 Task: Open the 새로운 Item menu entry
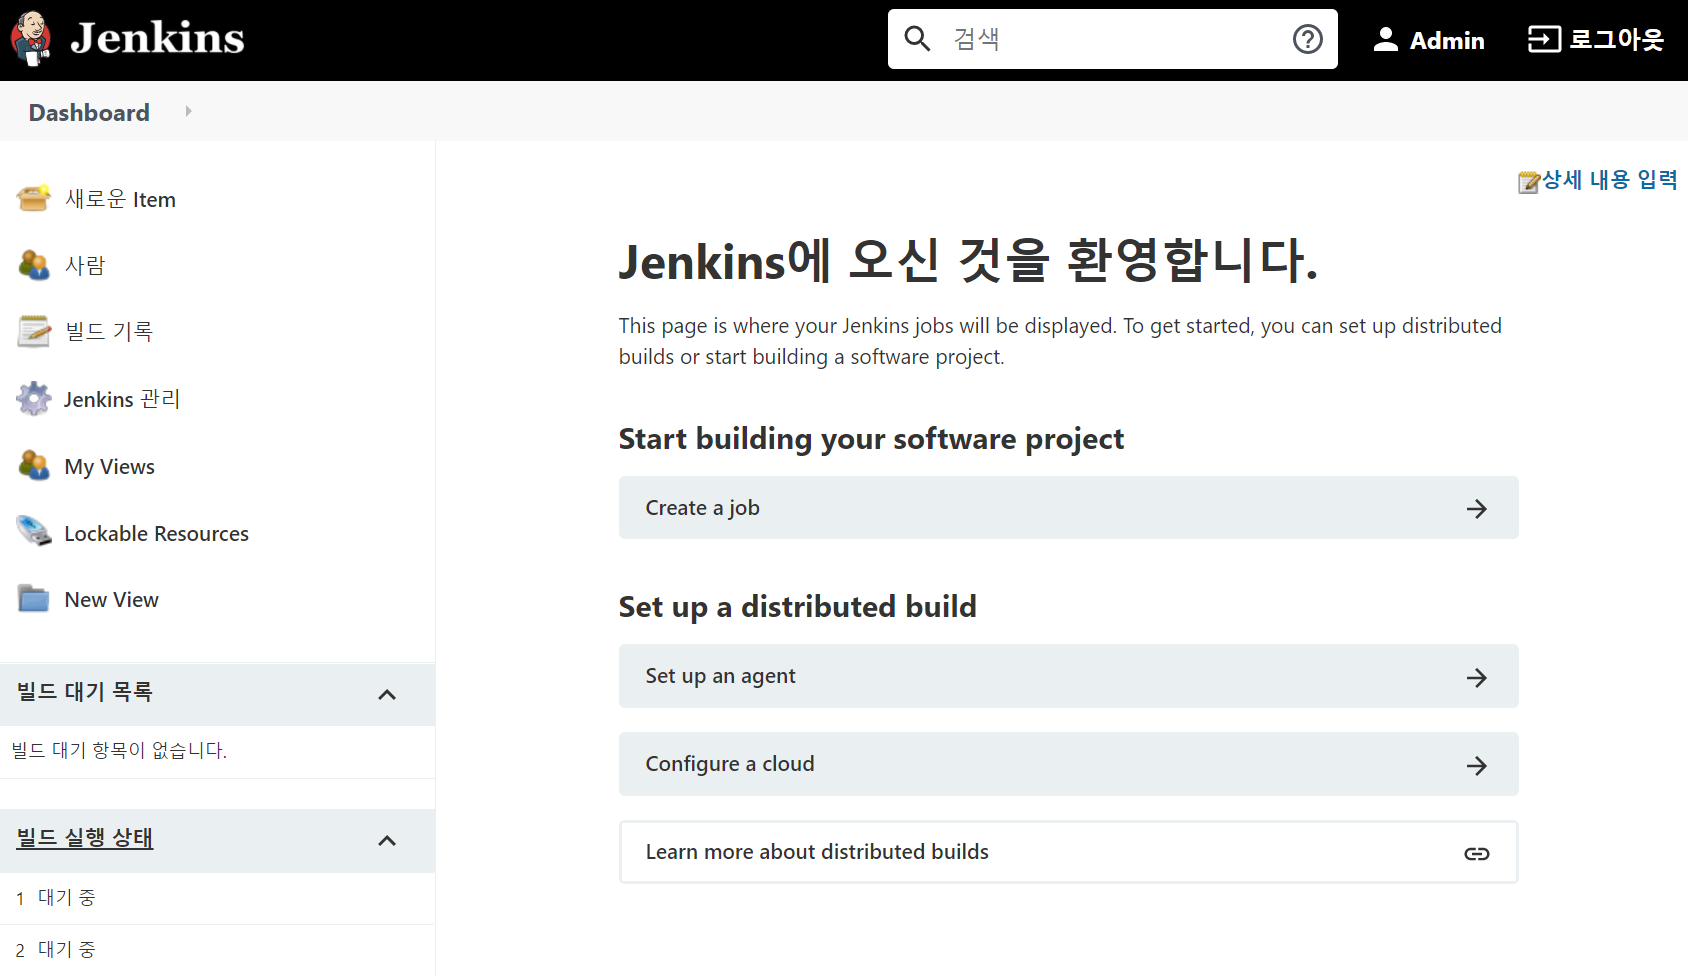(120, 199)
